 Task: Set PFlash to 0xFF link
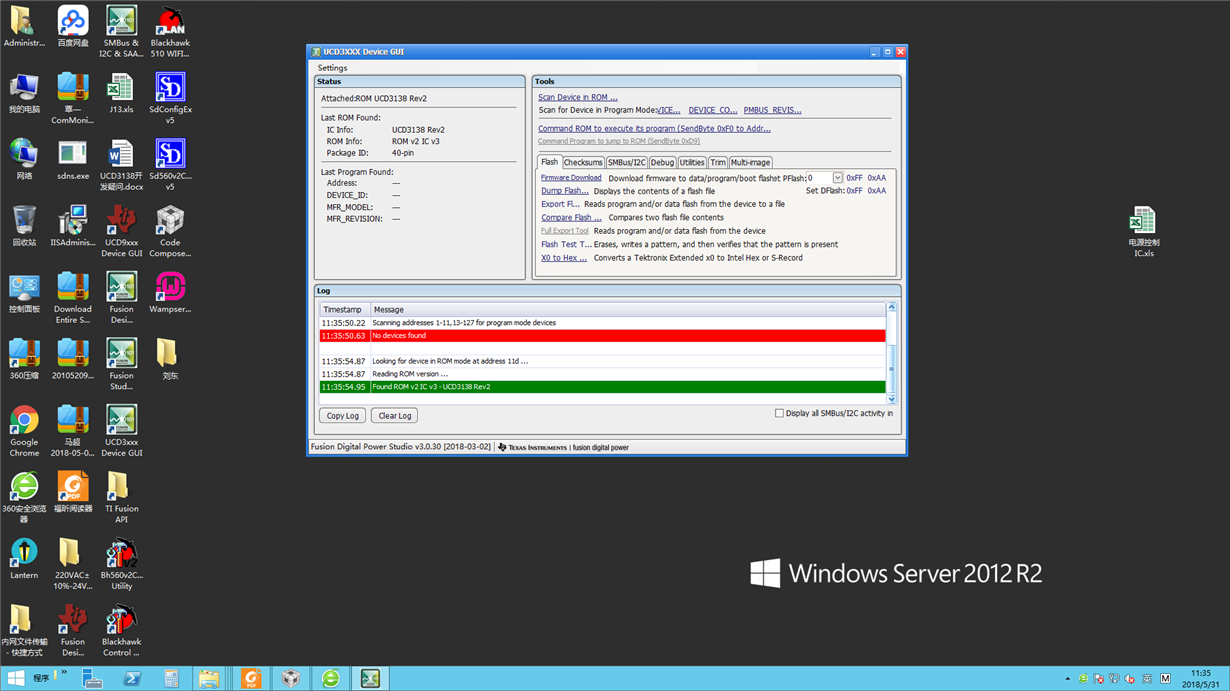pos(854,178)
